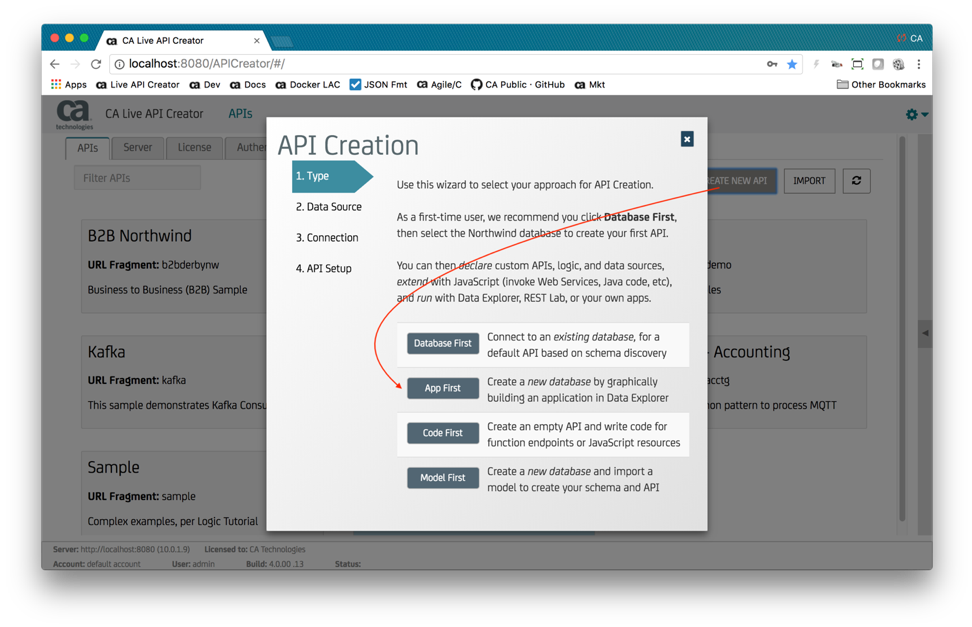Close the API Creation dialog
This screenshot has height=627, width=972.
click(687, 139)
